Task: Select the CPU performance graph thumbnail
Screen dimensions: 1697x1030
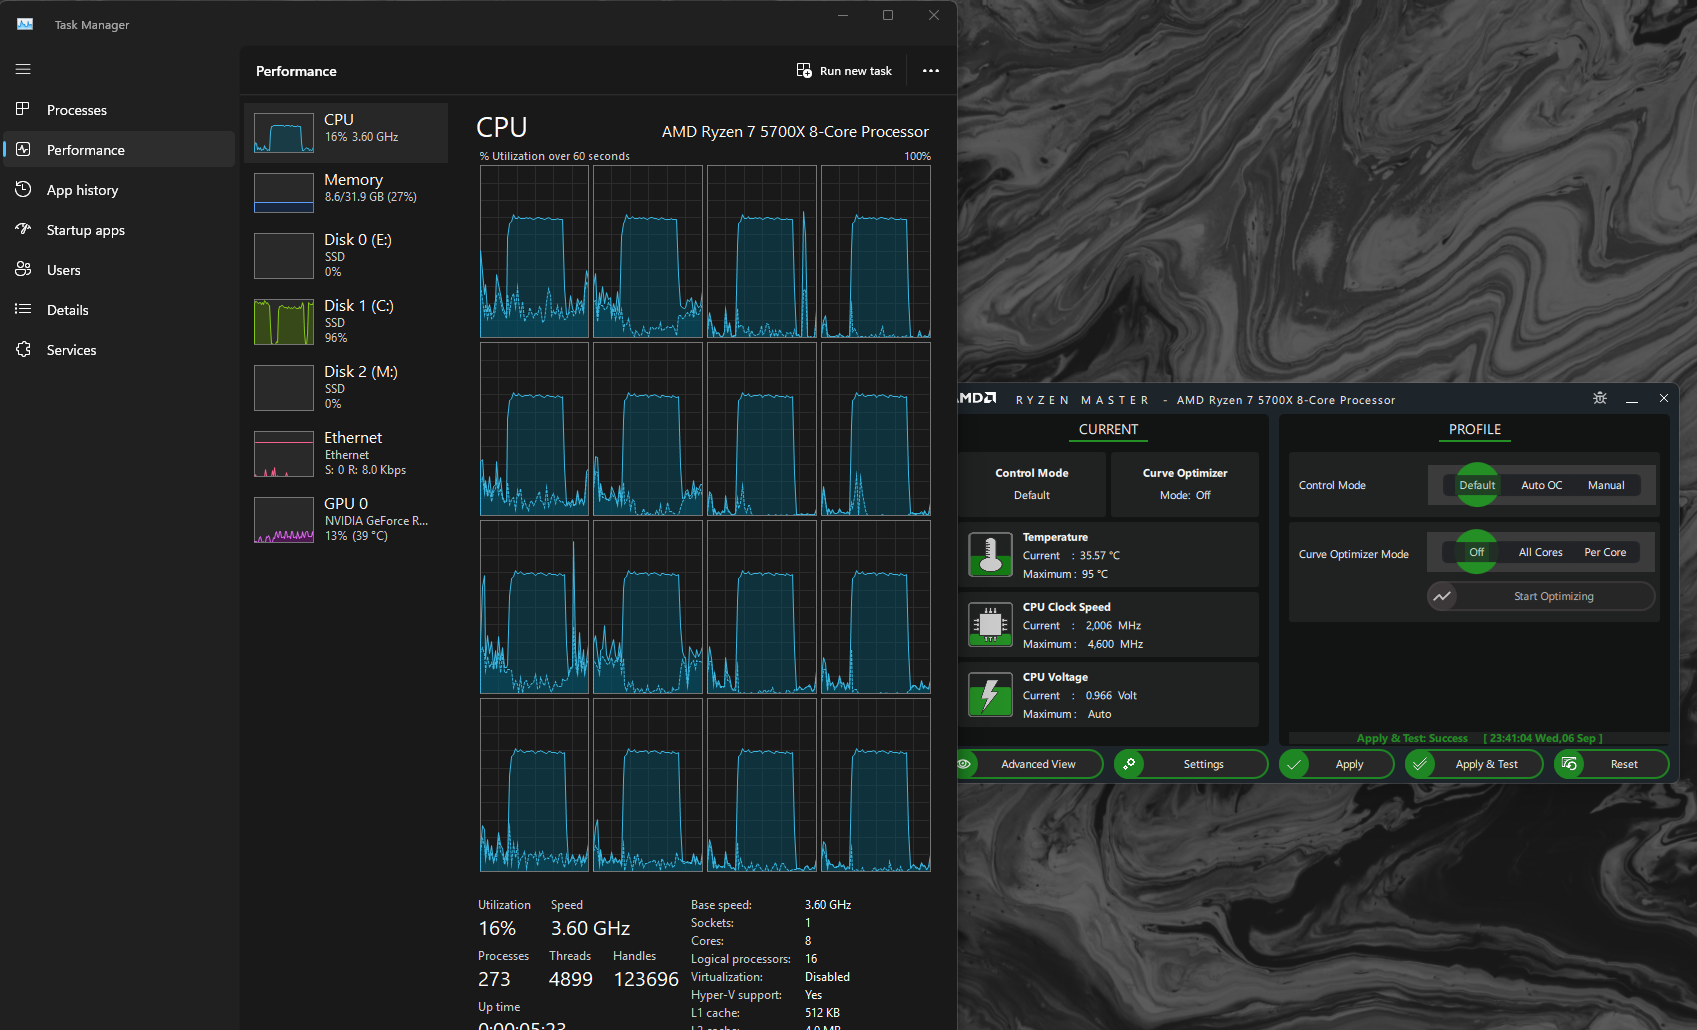Action: click(x=284, y=132)
